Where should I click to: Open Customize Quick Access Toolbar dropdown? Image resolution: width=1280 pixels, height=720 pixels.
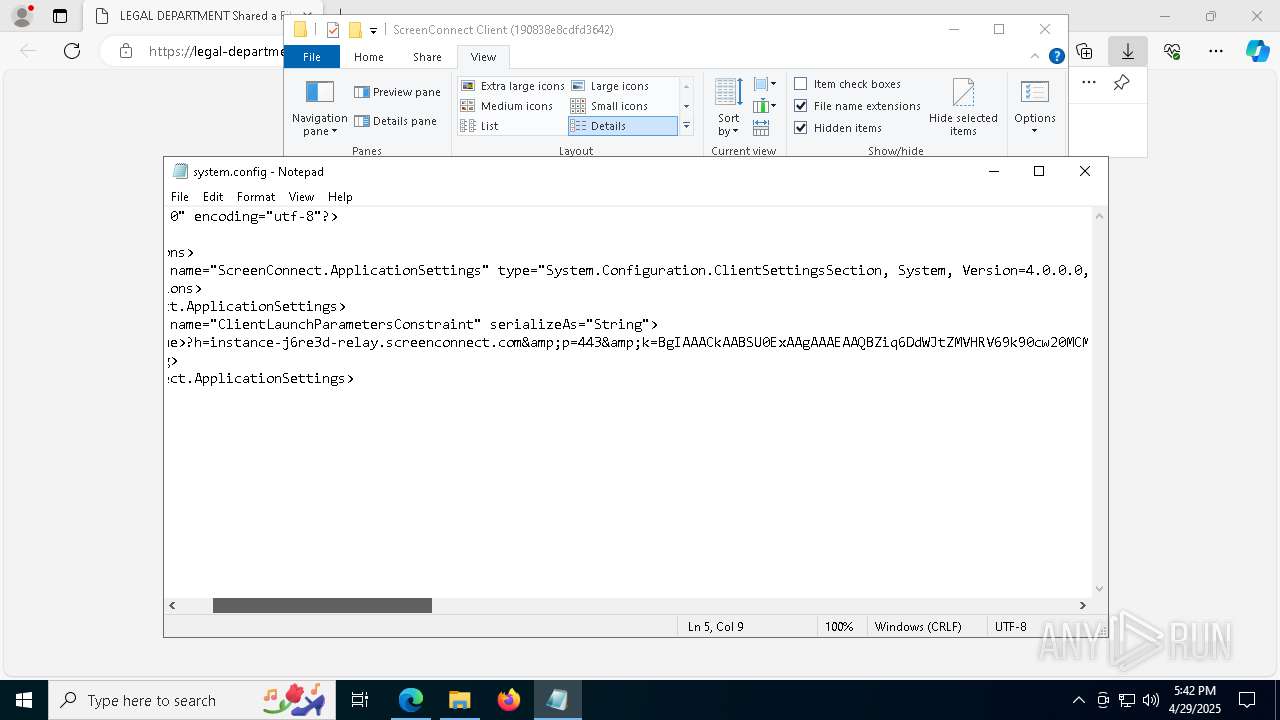tap(373, 31)
